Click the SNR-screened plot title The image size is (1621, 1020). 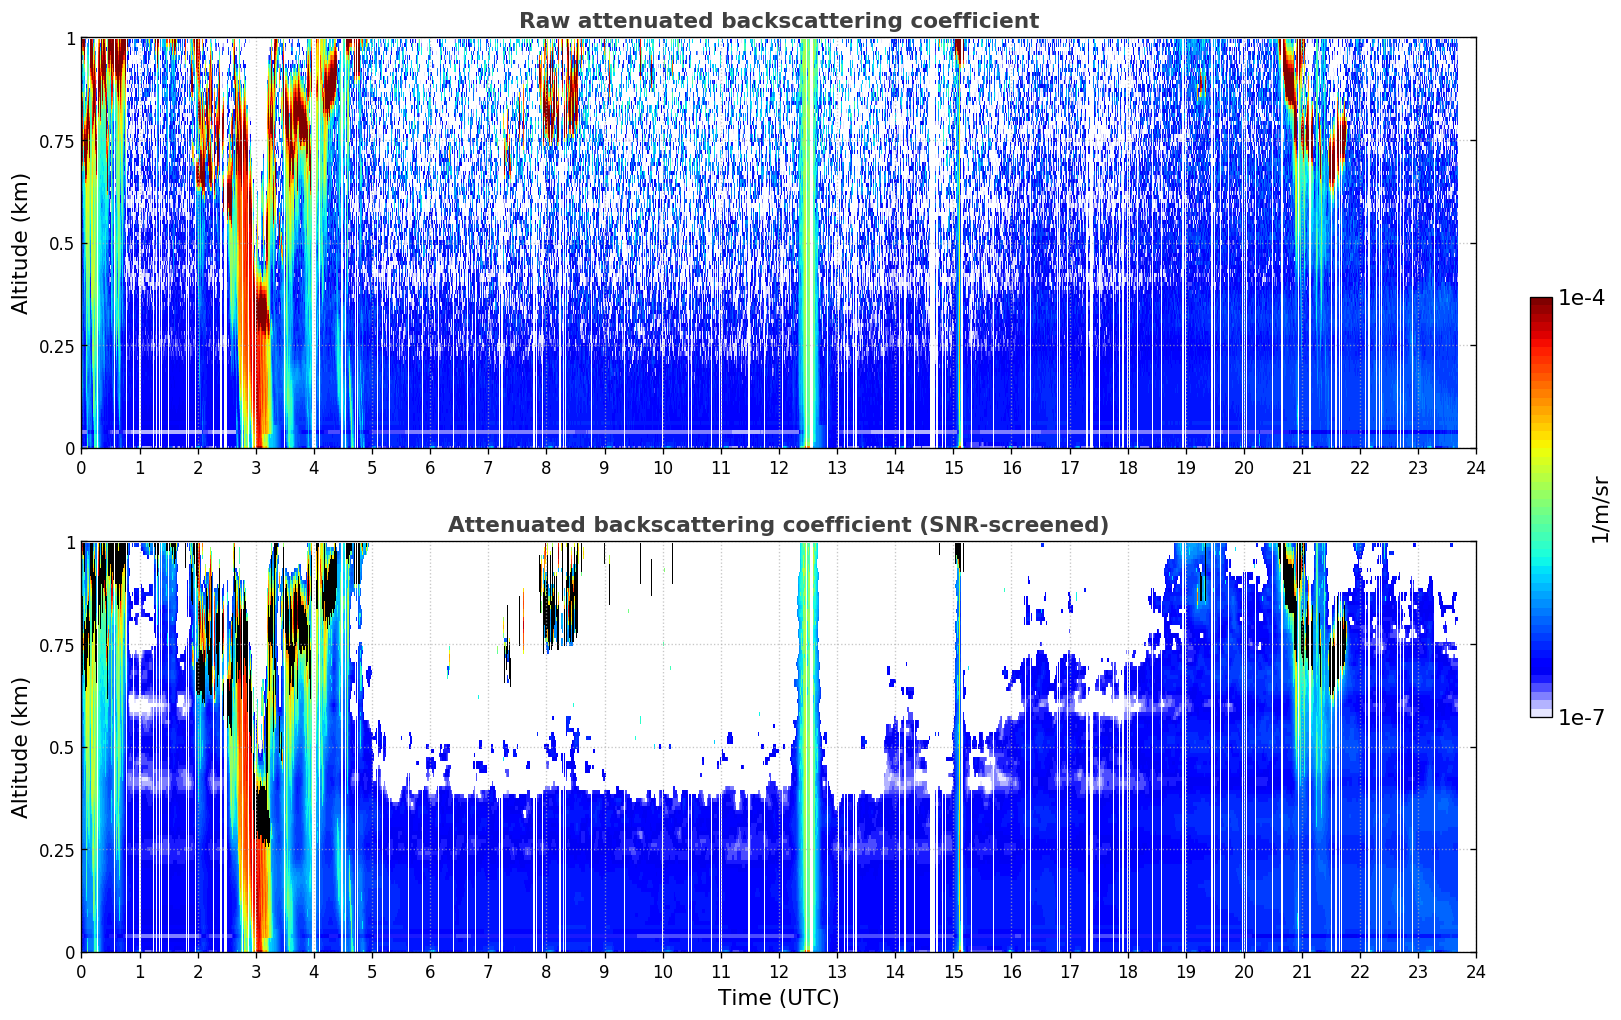click(778, 525)
